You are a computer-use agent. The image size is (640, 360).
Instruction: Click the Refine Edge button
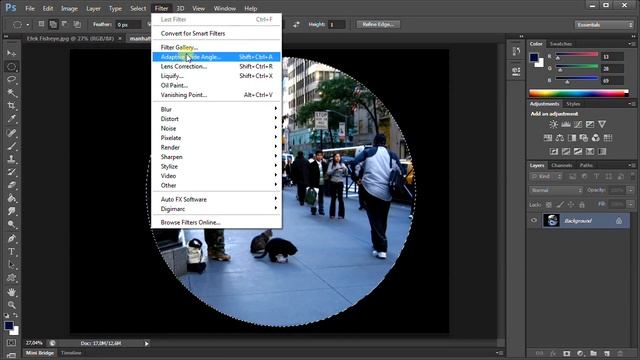tap(378, 24)
